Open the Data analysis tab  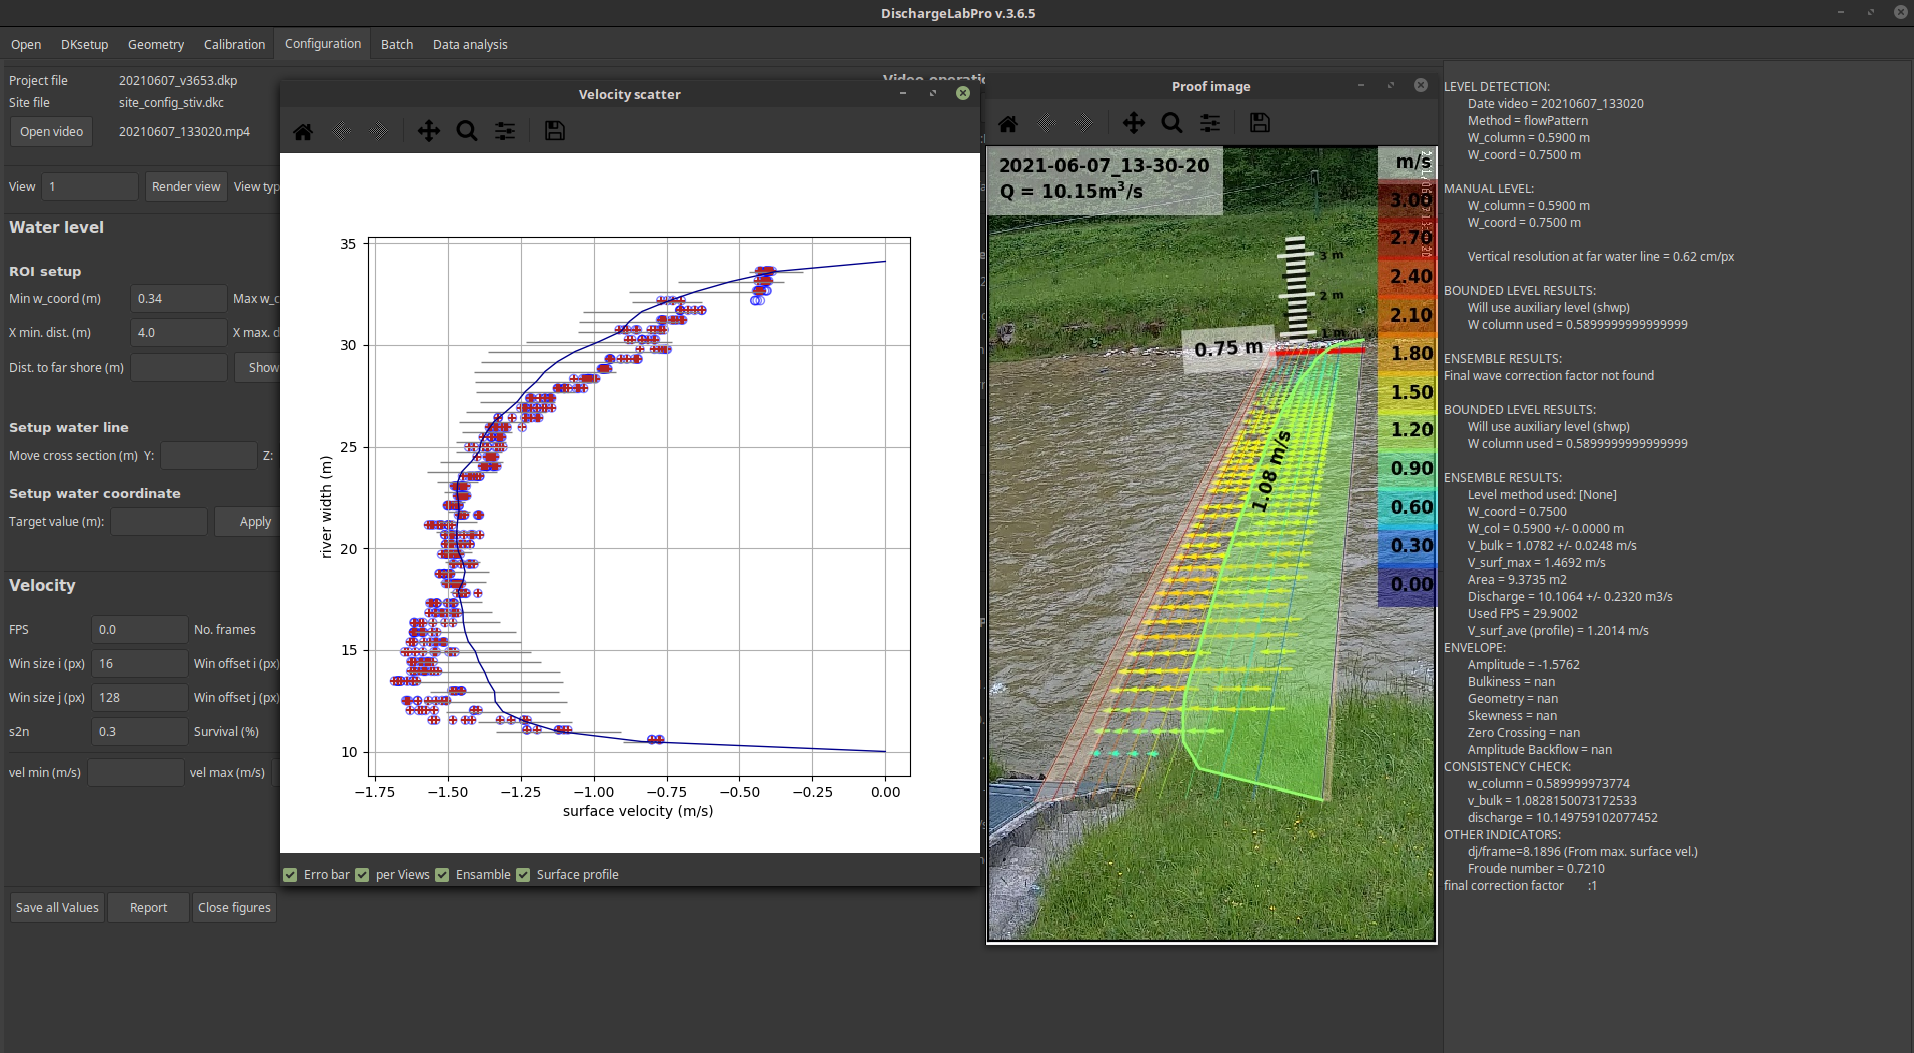470,44
